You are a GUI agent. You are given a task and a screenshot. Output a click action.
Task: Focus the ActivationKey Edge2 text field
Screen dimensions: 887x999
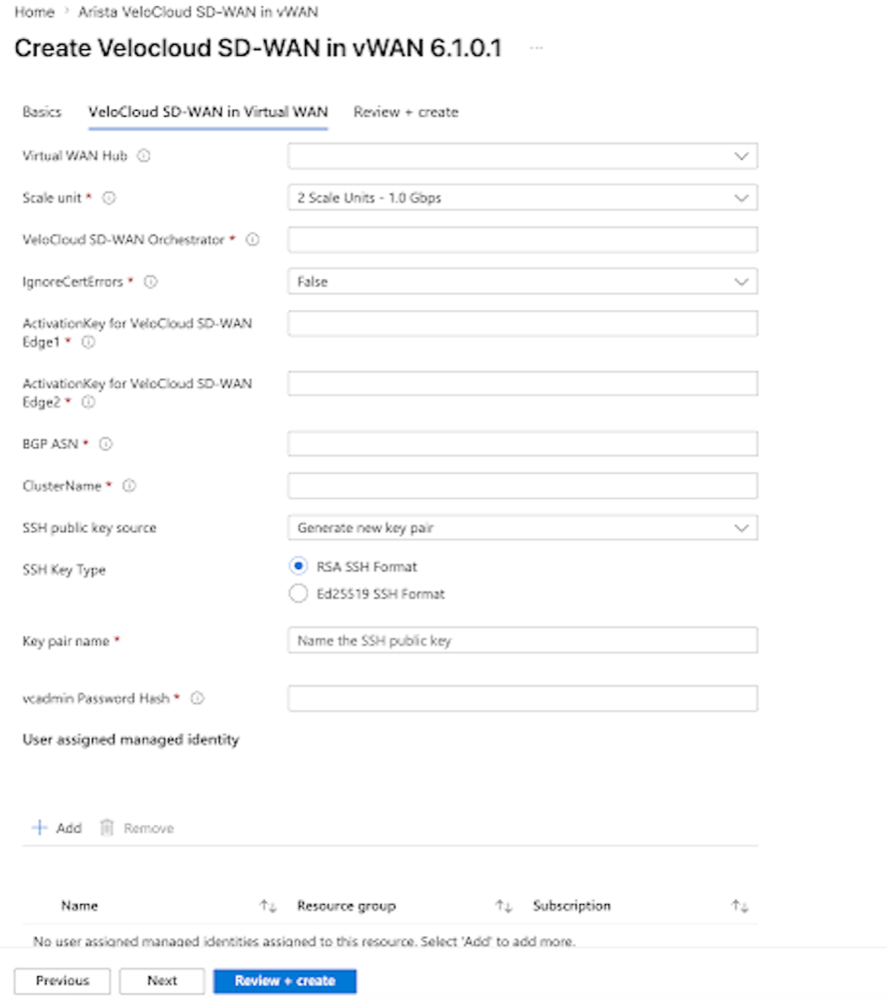[523, 384]
